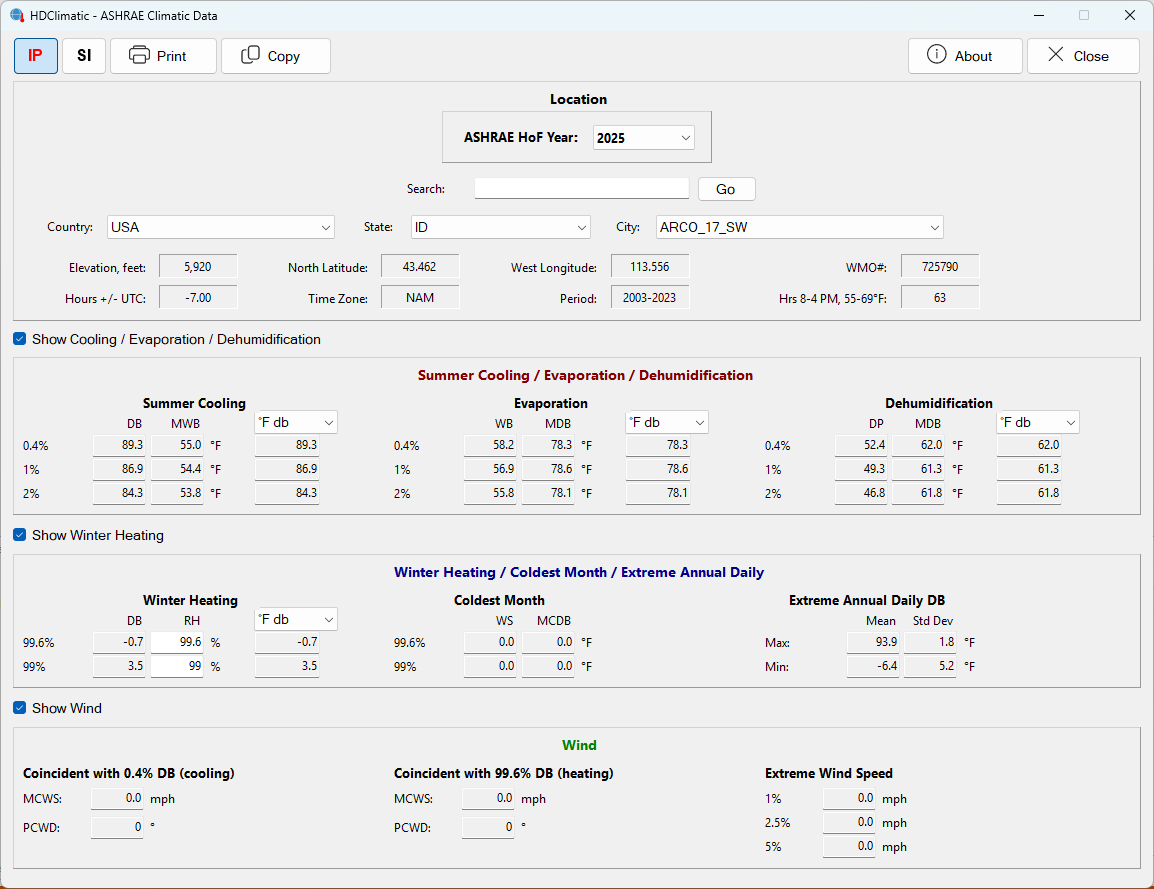Screen dimensions: 1154x889
Task: Uncheck Show Cooling / Evaporation / Dehumidification
Action: pos(20,339)
